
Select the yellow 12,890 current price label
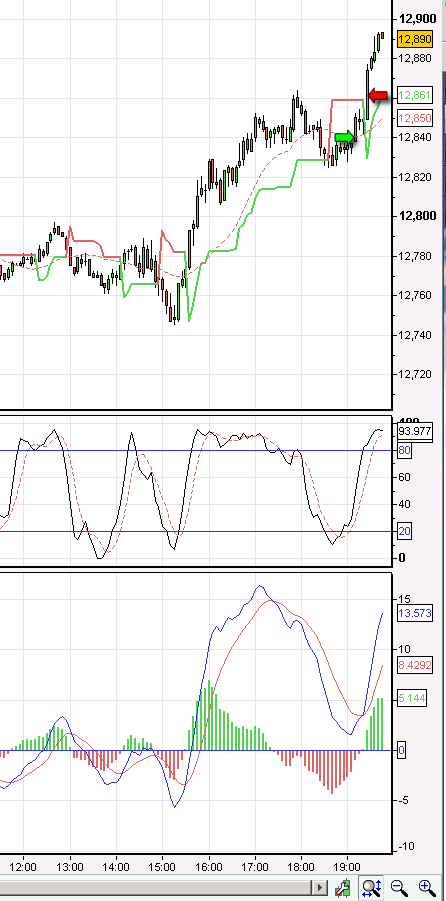414,39
